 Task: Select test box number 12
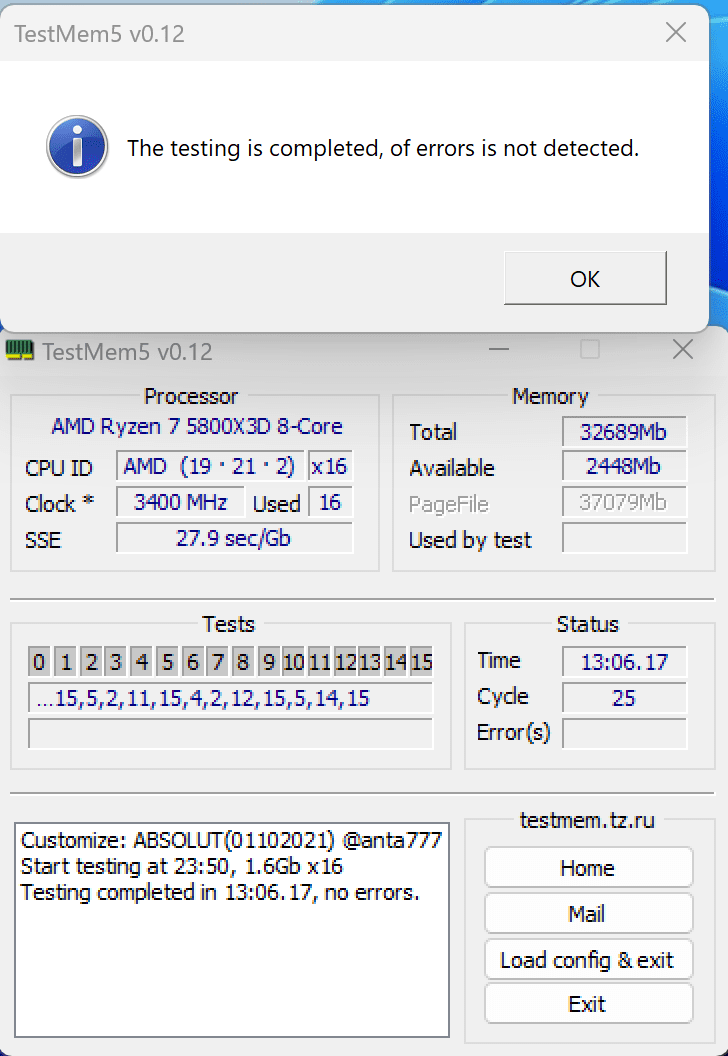coord(345,662)
